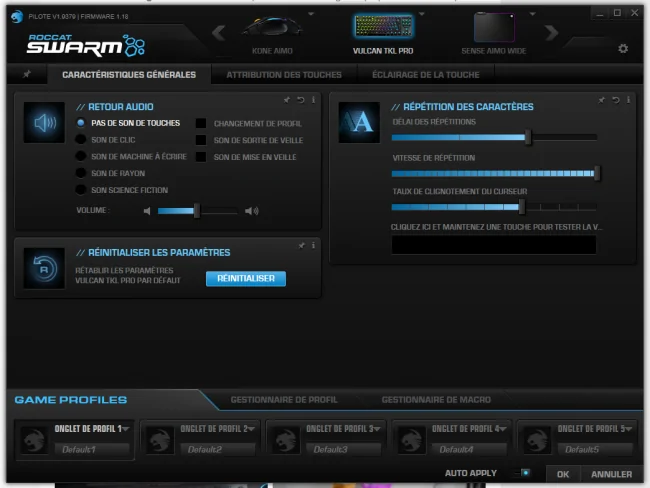Click the Default4 profile icon

pyautogui.click(x=412, y=440)
